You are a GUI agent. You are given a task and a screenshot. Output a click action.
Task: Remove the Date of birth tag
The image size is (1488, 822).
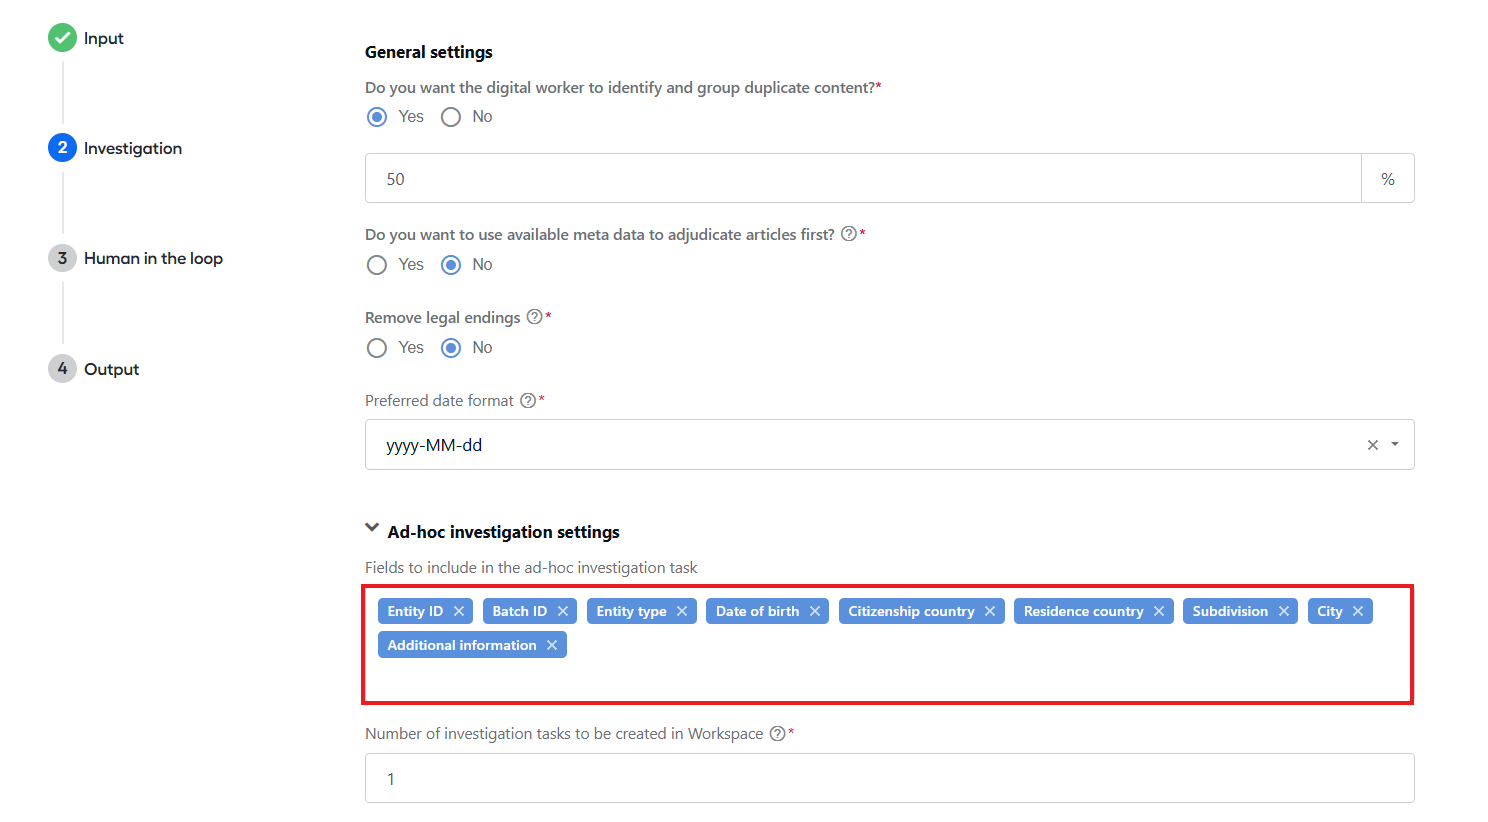click(815, 611)
